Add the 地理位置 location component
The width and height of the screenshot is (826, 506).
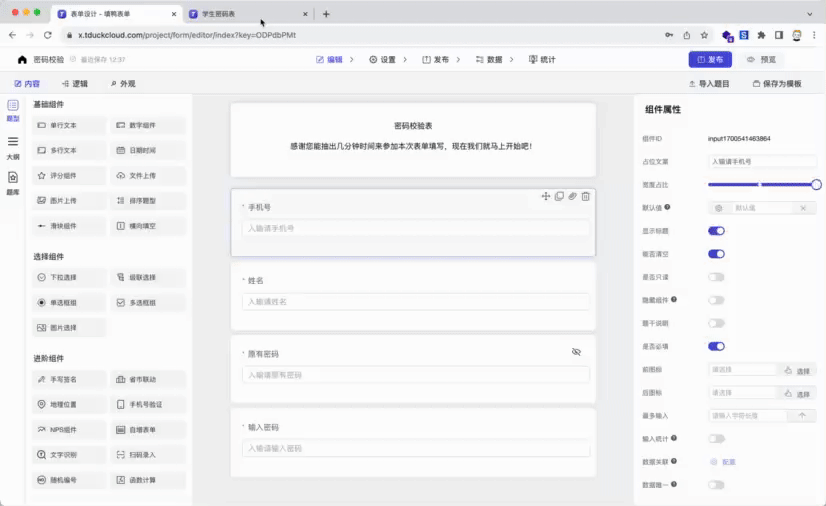click(x=69, y=404)
